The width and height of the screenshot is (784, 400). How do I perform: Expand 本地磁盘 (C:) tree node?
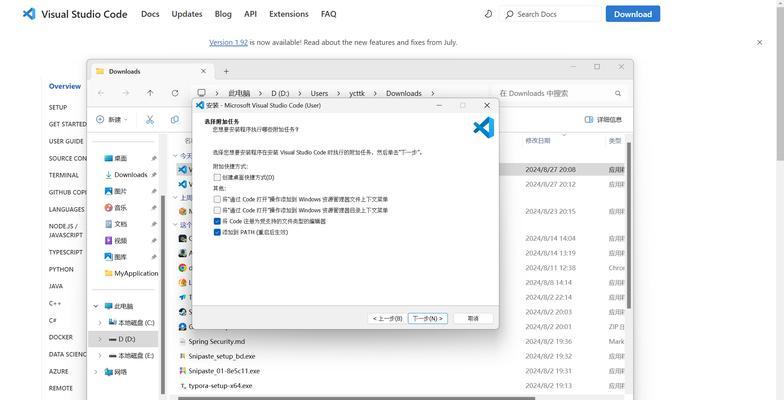(100, 322)
